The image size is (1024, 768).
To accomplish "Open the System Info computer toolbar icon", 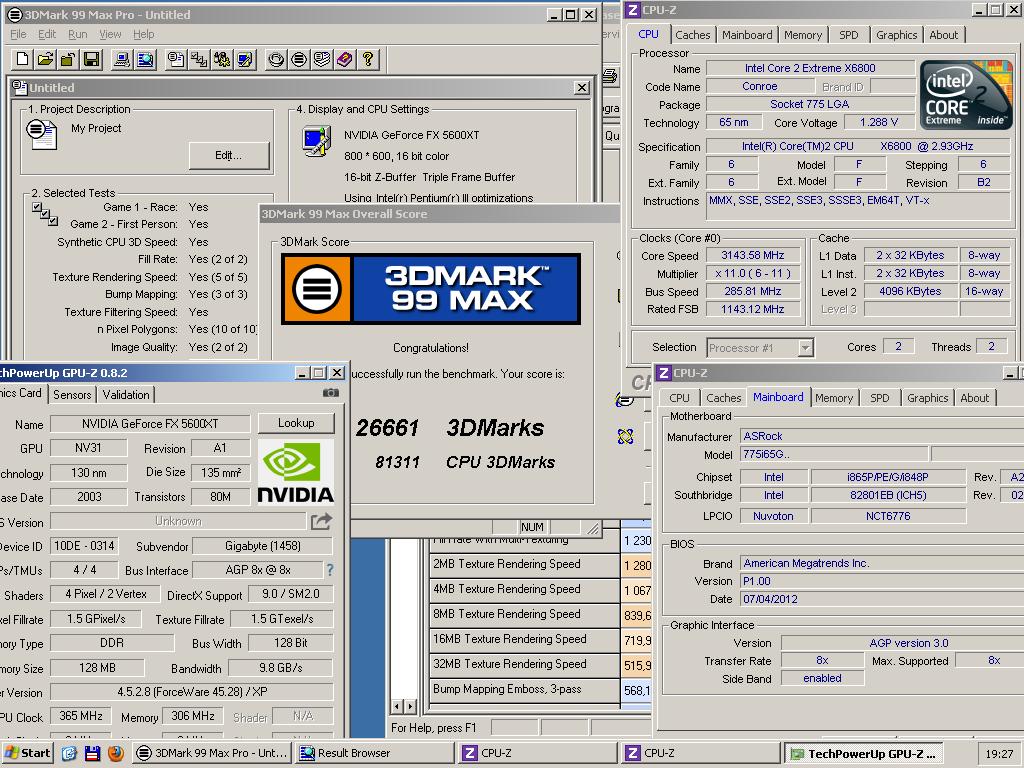I will (x=121, y=59).
